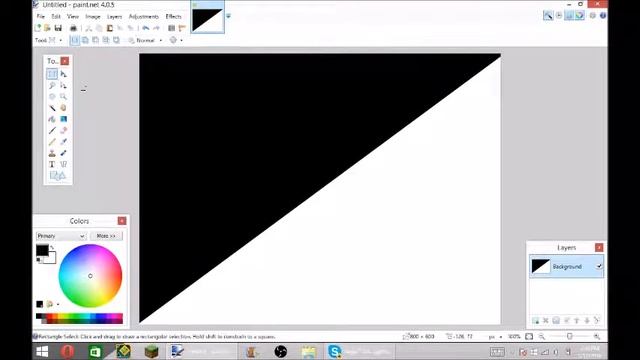Pick the Paintbrush tool

point(52,131)
